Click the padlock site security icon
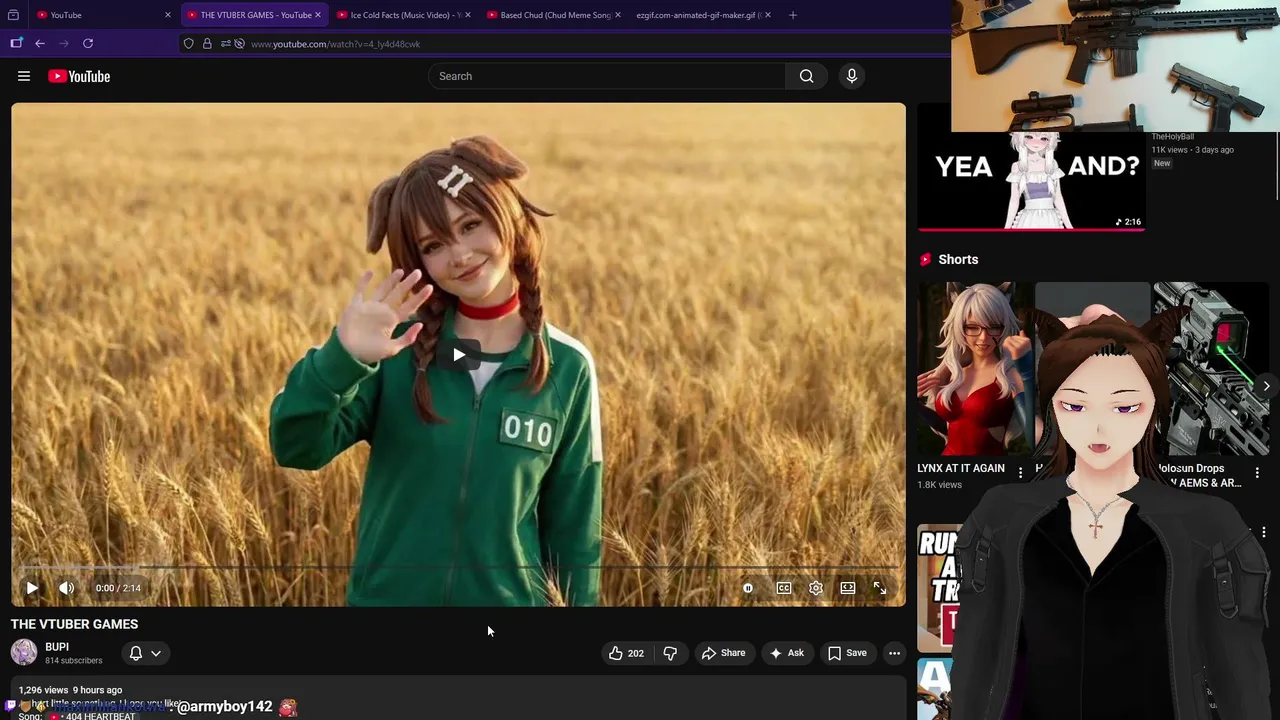1280x720 pixels. pos(207,43)
